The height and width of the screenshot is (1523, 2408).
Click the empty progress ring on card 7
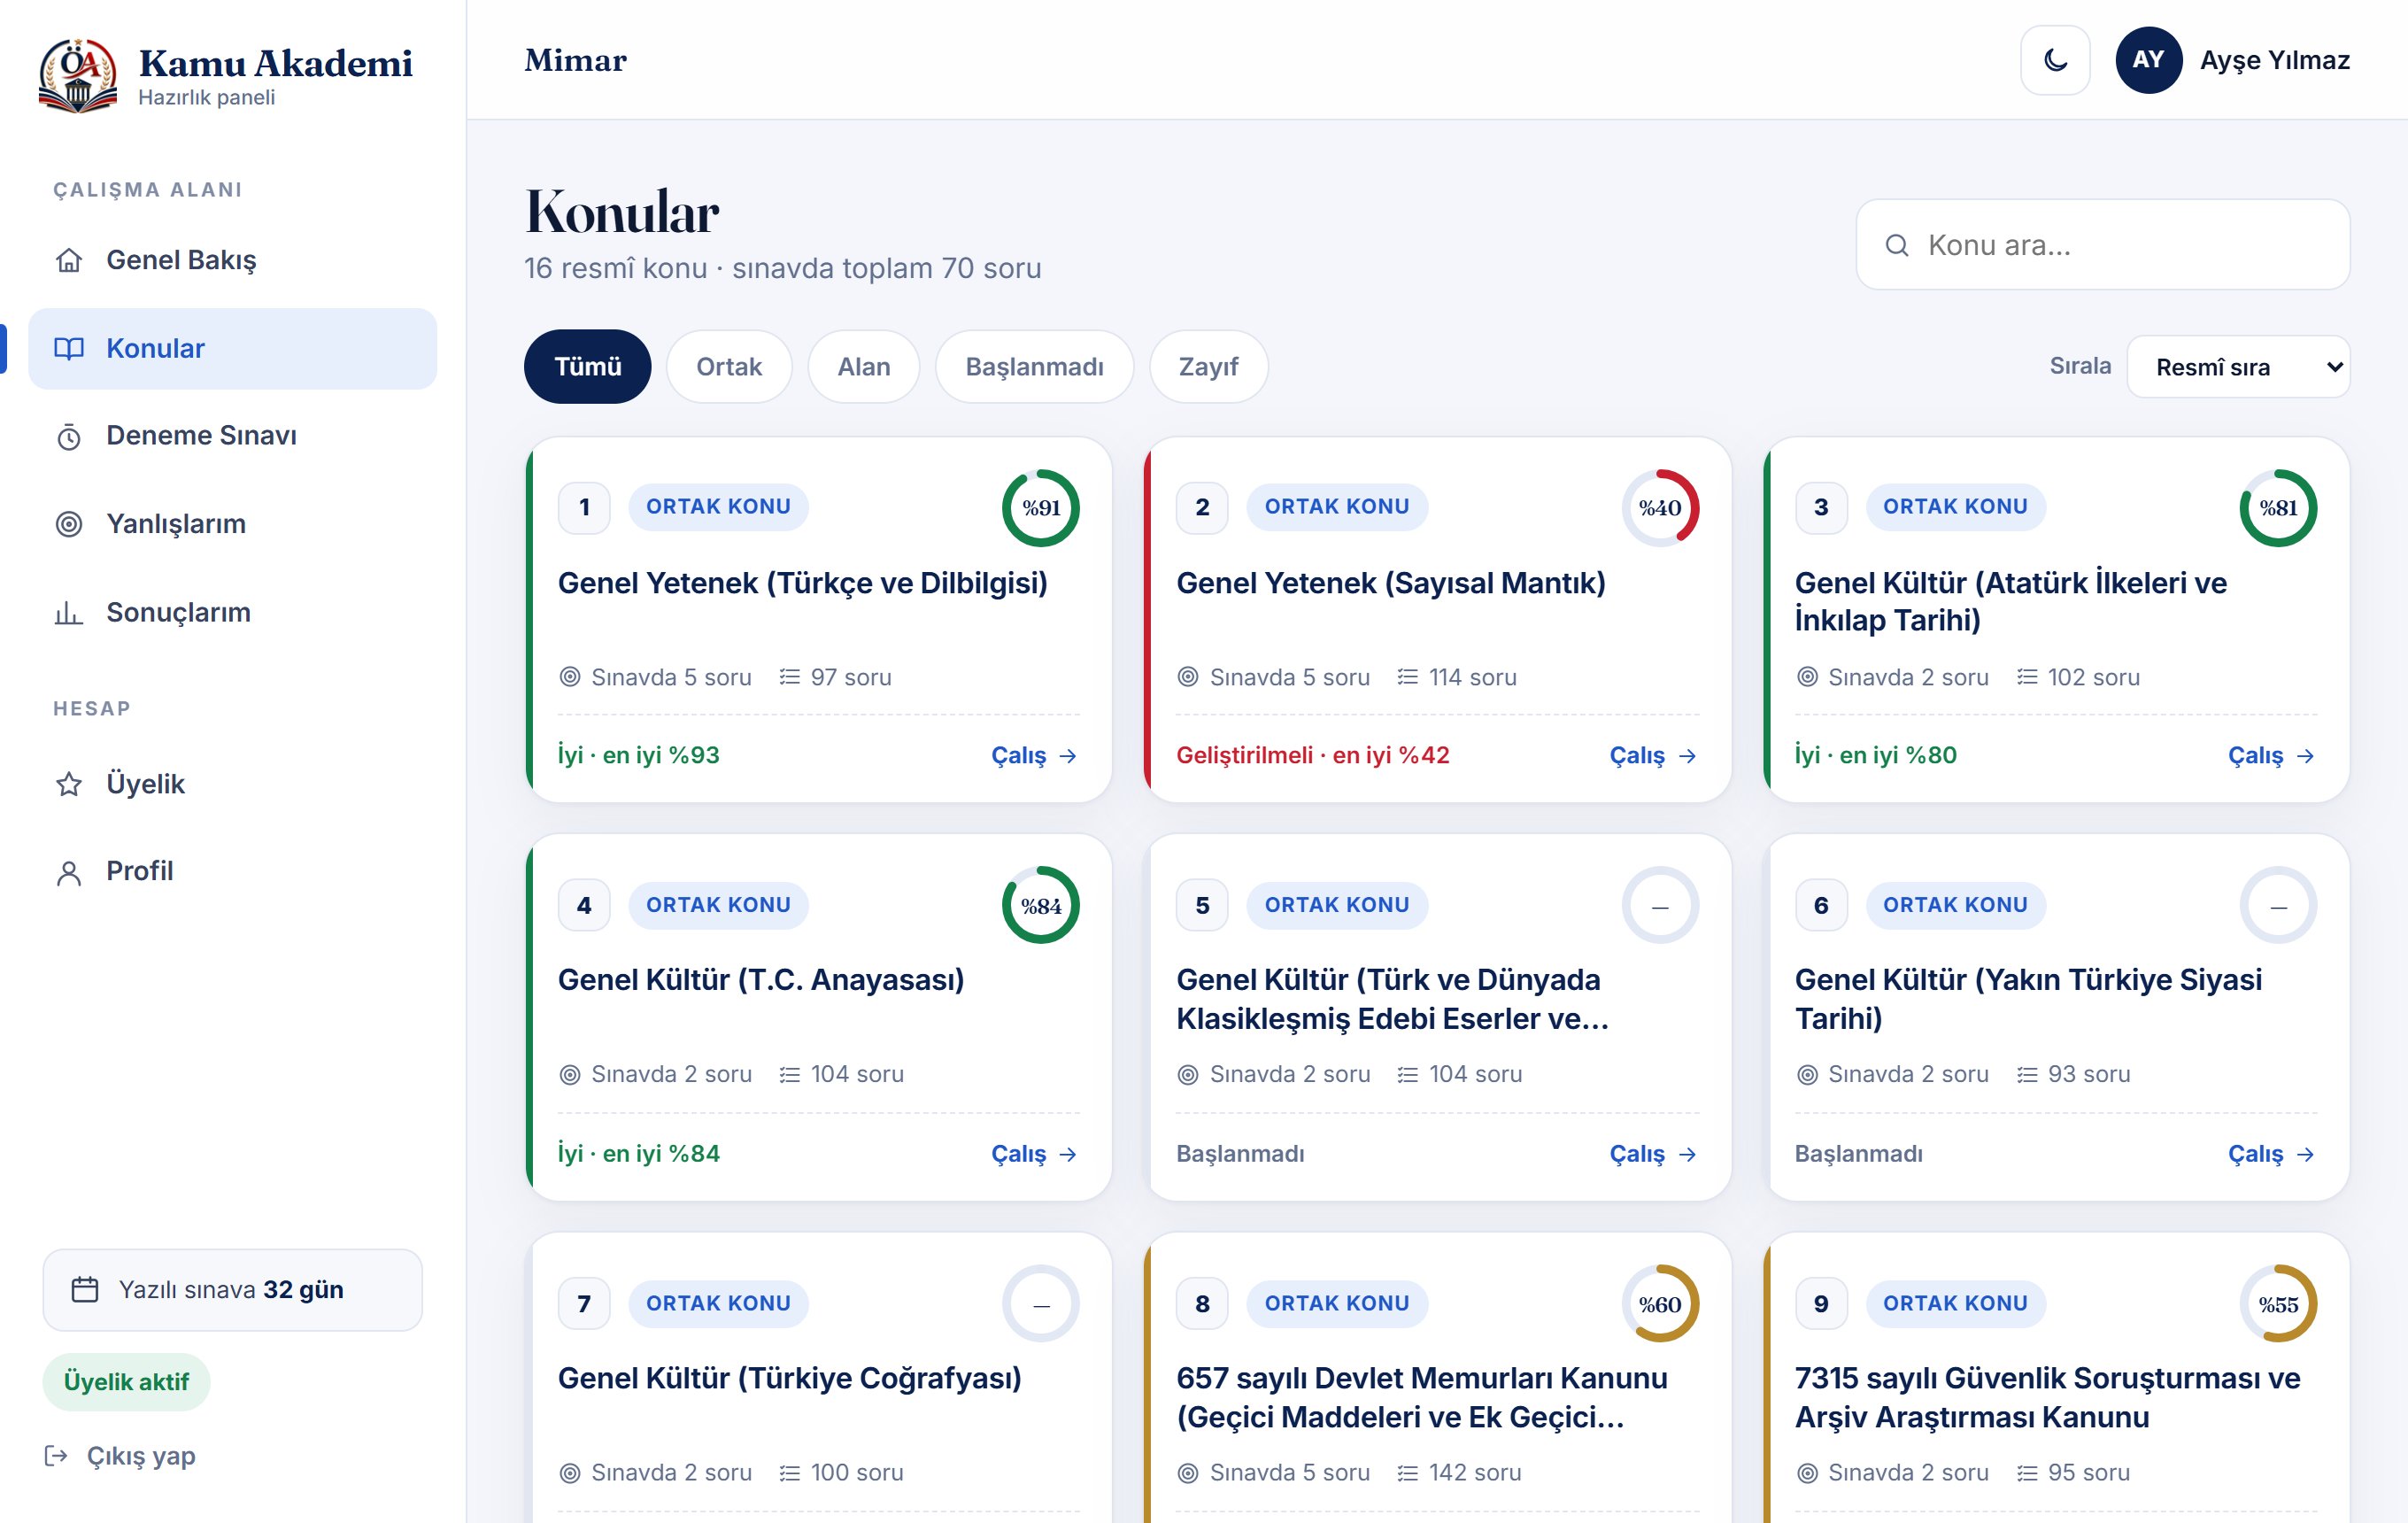pos(1041,1304)
